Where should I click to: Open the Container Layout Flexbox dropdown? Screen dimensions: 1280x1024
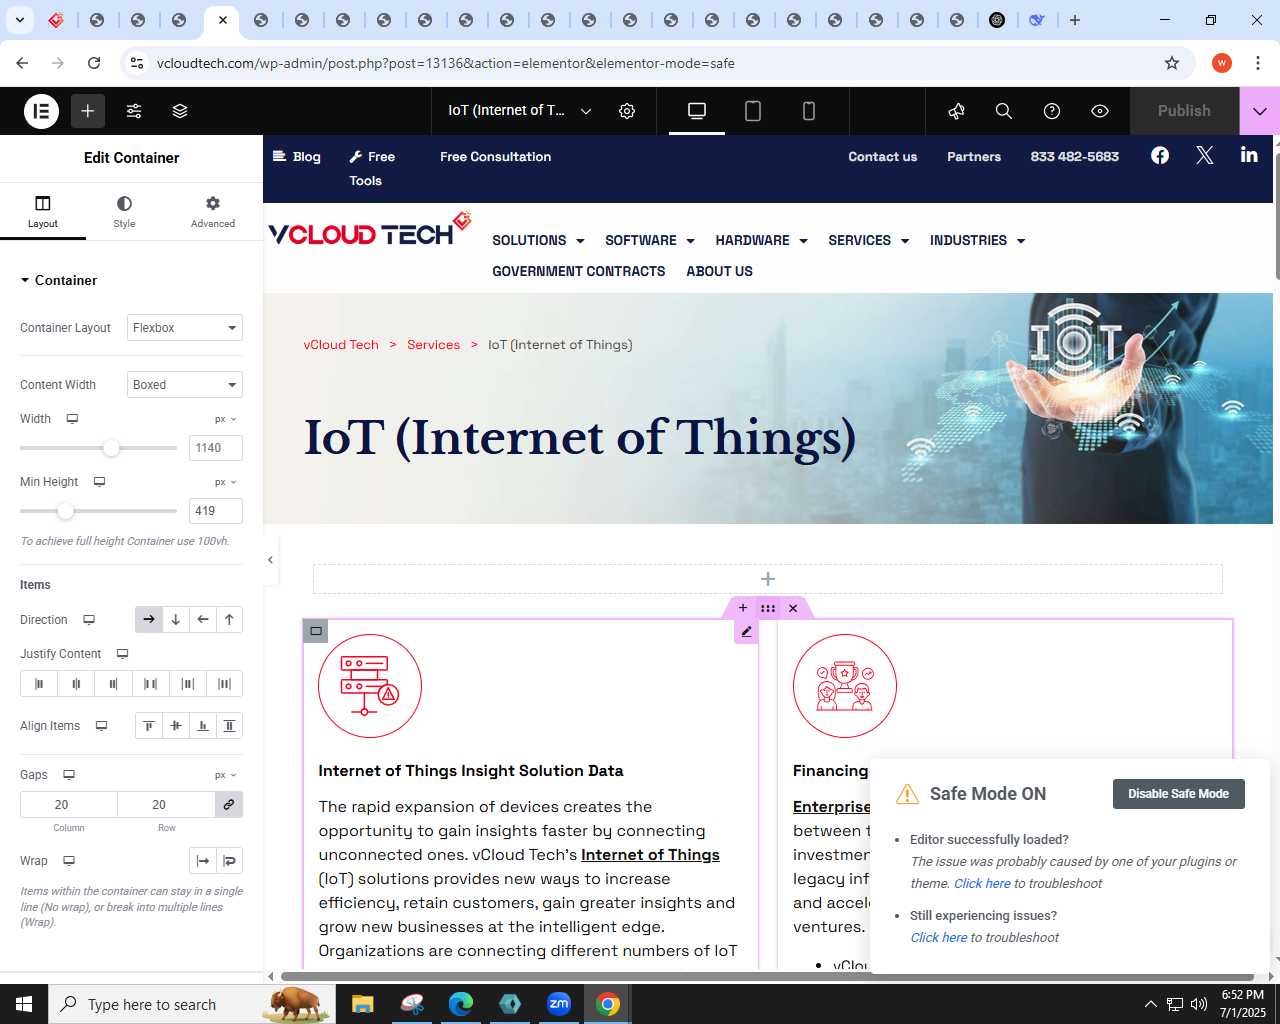[185, 328]
